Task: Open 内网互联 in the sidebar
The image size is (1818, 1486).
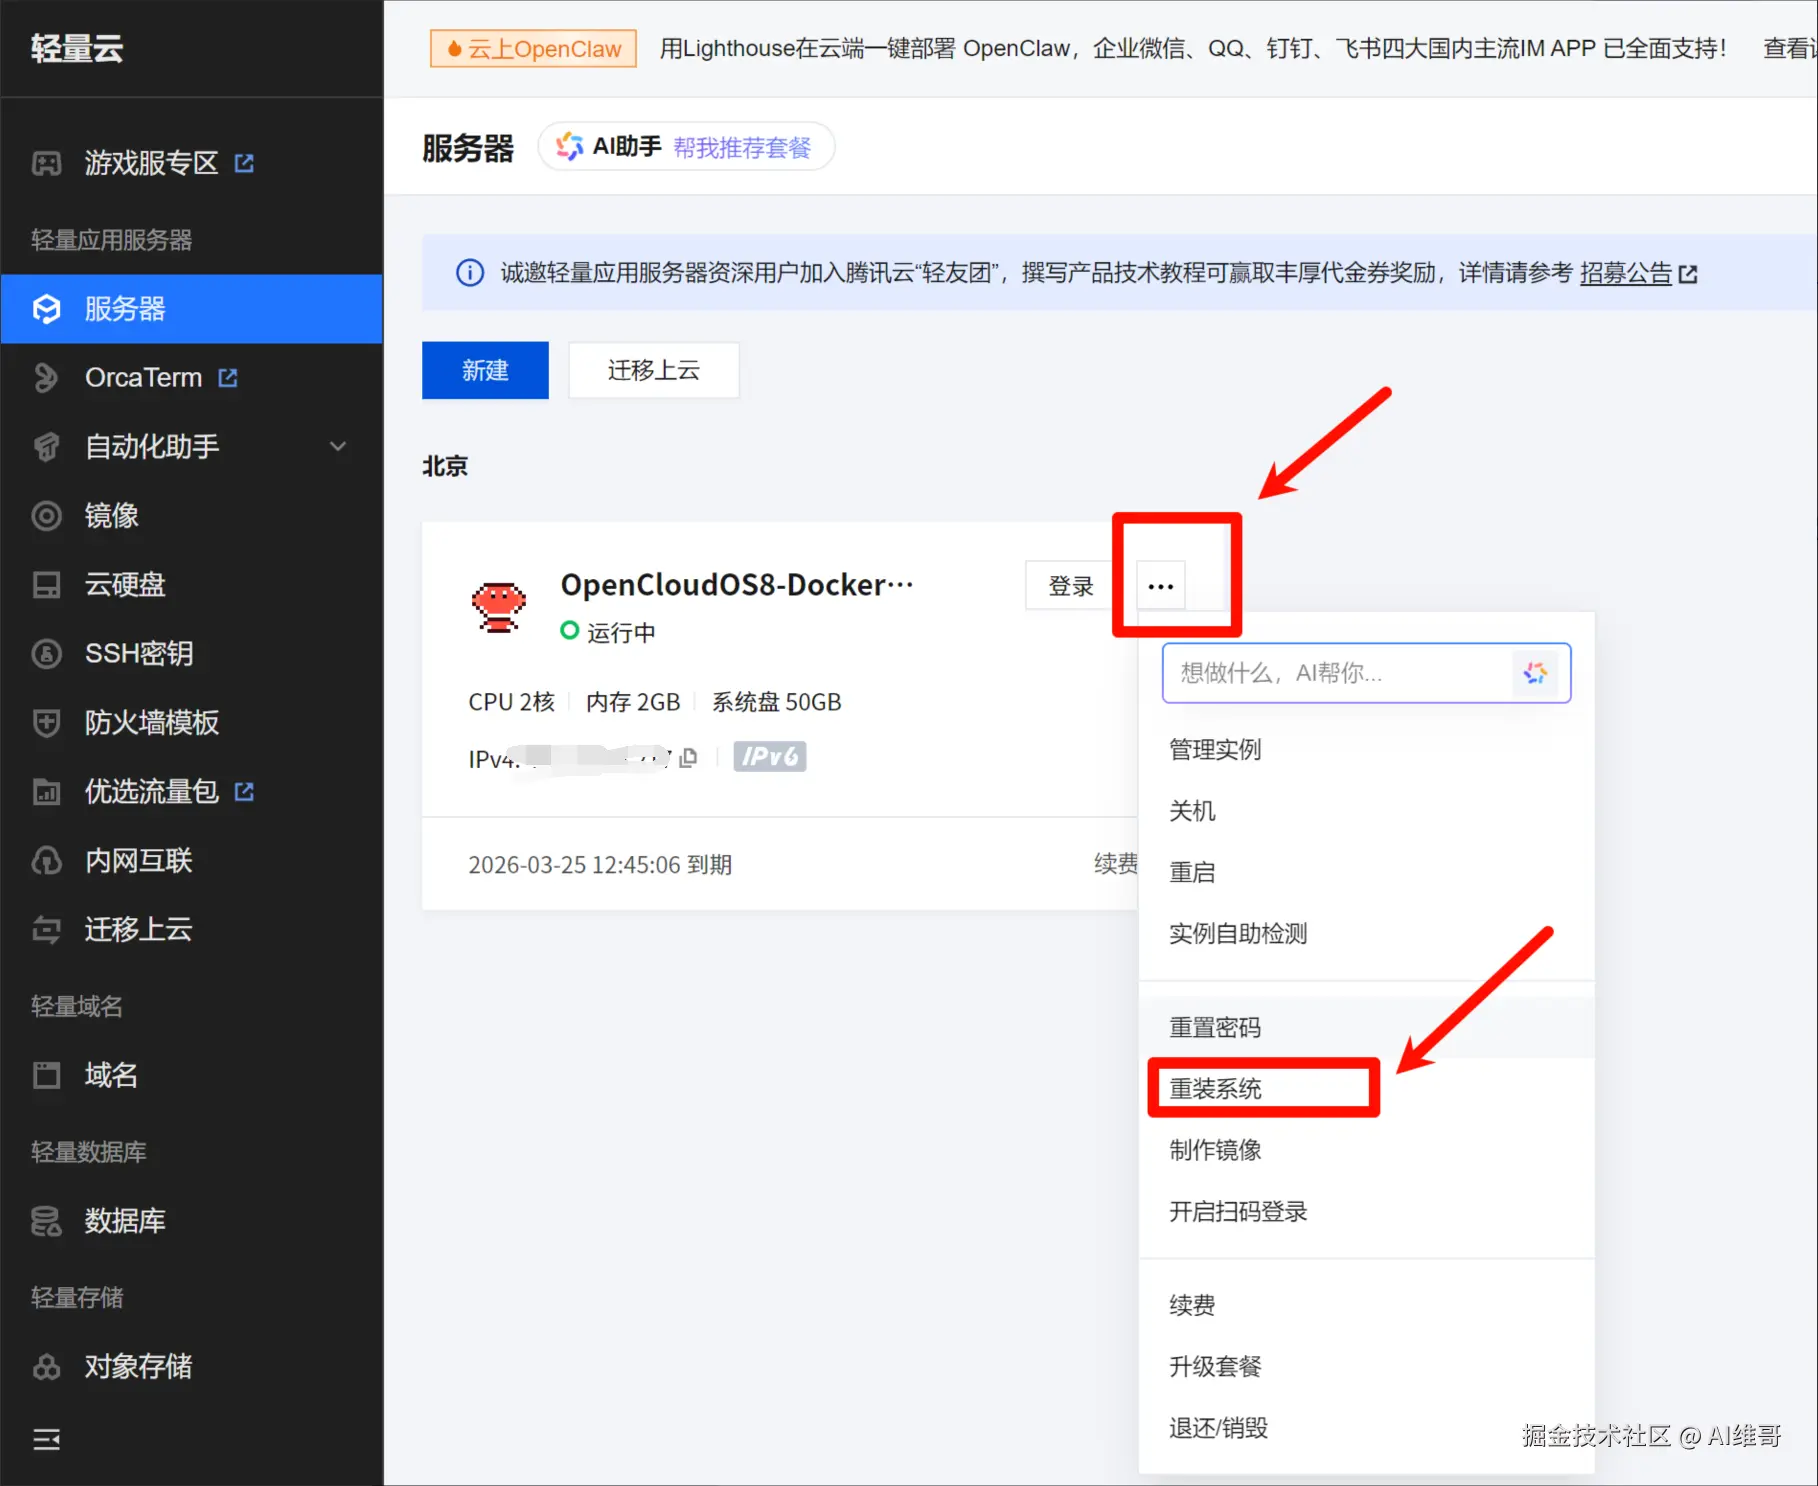Action: 192,861
